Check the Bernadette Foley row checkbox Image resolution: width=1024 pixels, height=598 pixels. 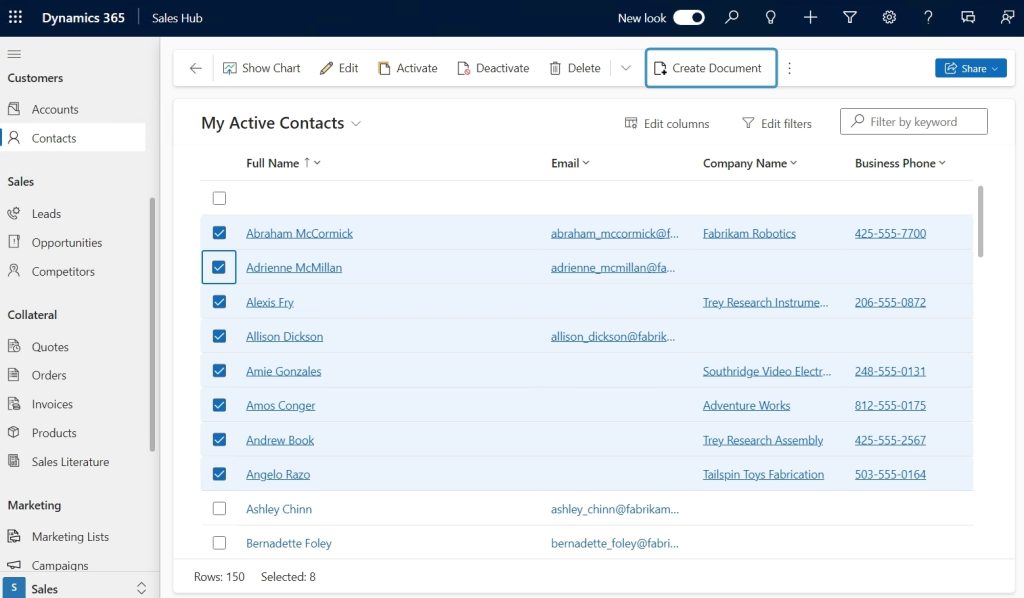pyautogui.click(x=219, y=543)
